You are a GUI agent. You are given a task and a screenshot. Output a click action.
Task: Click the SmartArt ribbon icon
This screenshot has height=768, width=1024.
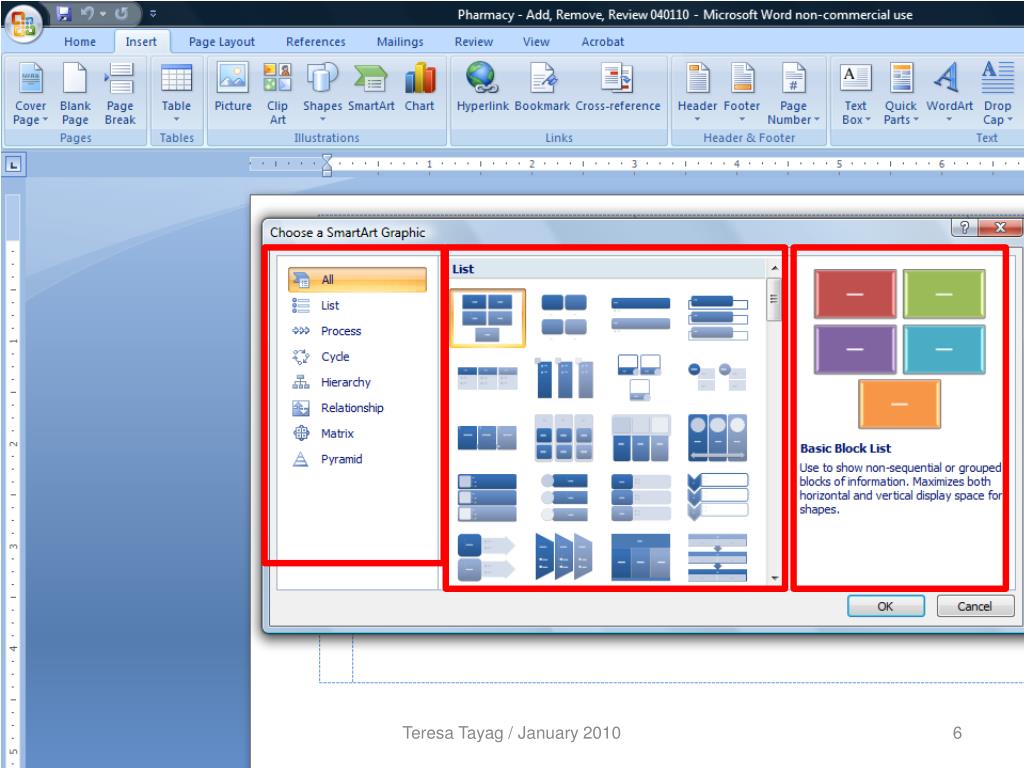pyautogui.click(x=371, y=87)
